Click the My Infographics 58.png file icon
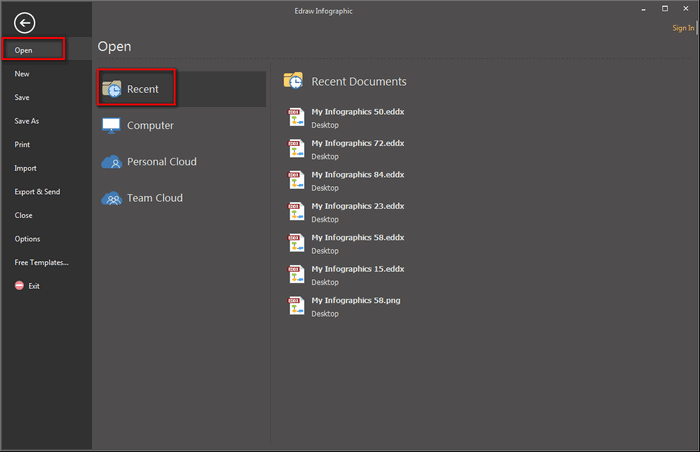The width and height of the screenshot is (700, 452). [295, 306]
